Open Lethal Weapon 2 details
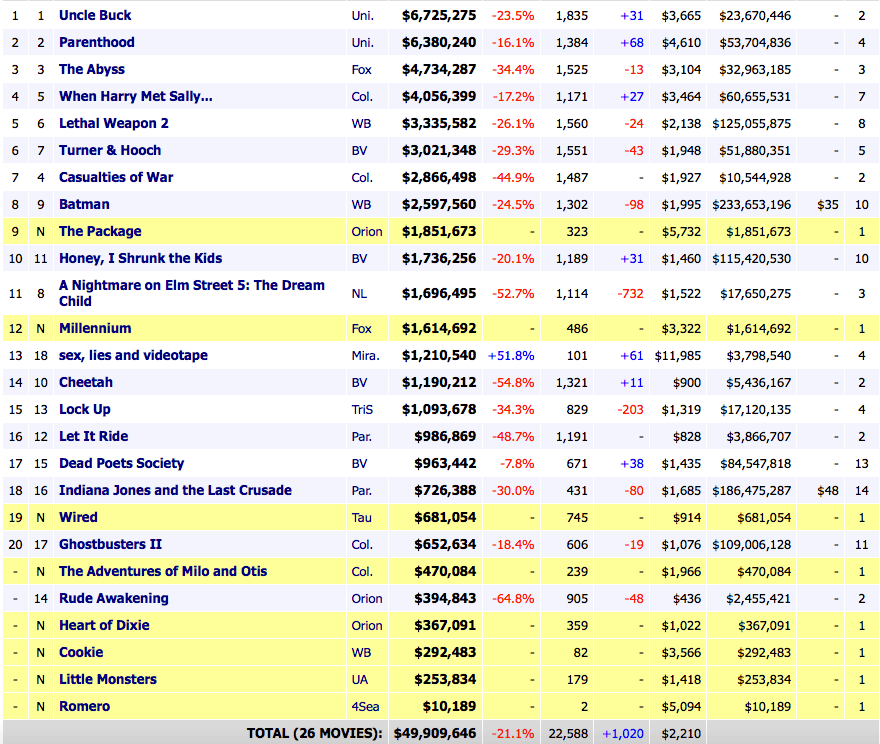This screenshot has width=880, height=744. click(113, 123)
